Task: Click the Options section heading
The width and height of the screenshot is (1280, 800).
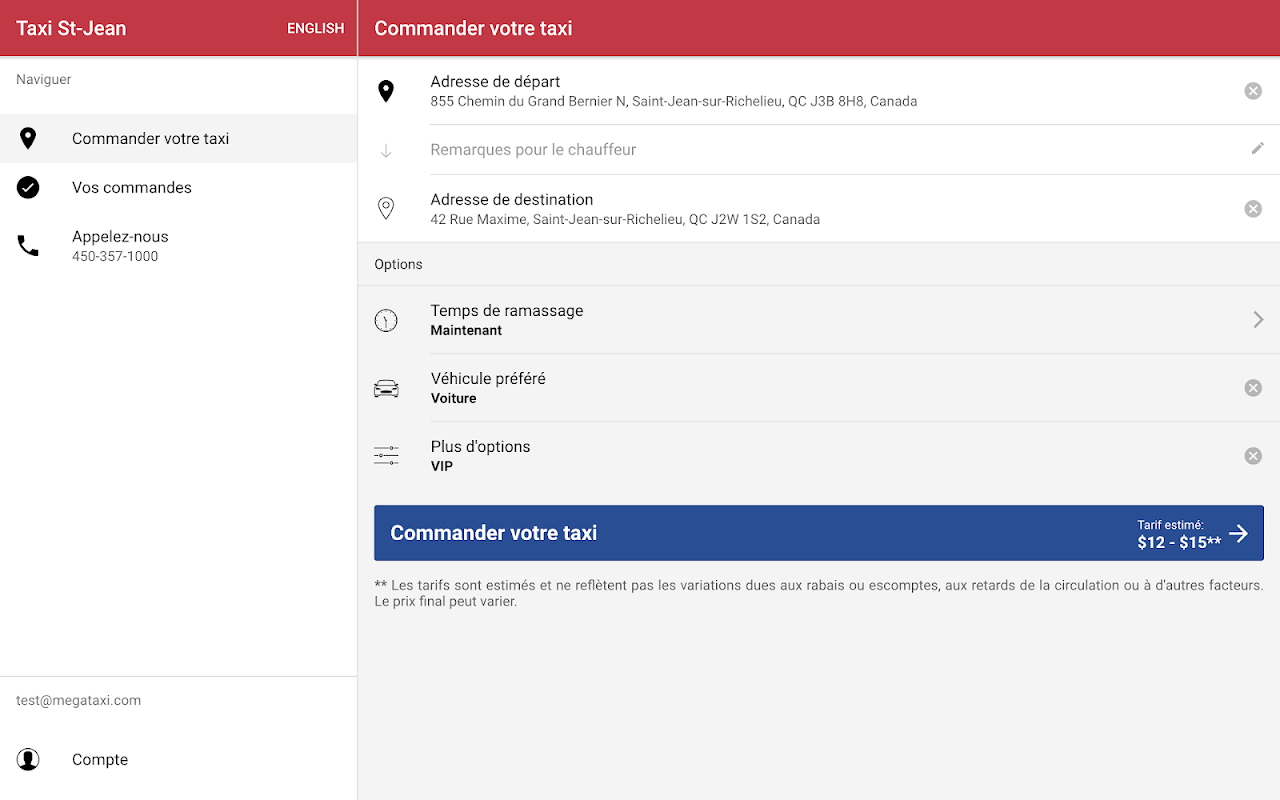Action: point(399,265)
